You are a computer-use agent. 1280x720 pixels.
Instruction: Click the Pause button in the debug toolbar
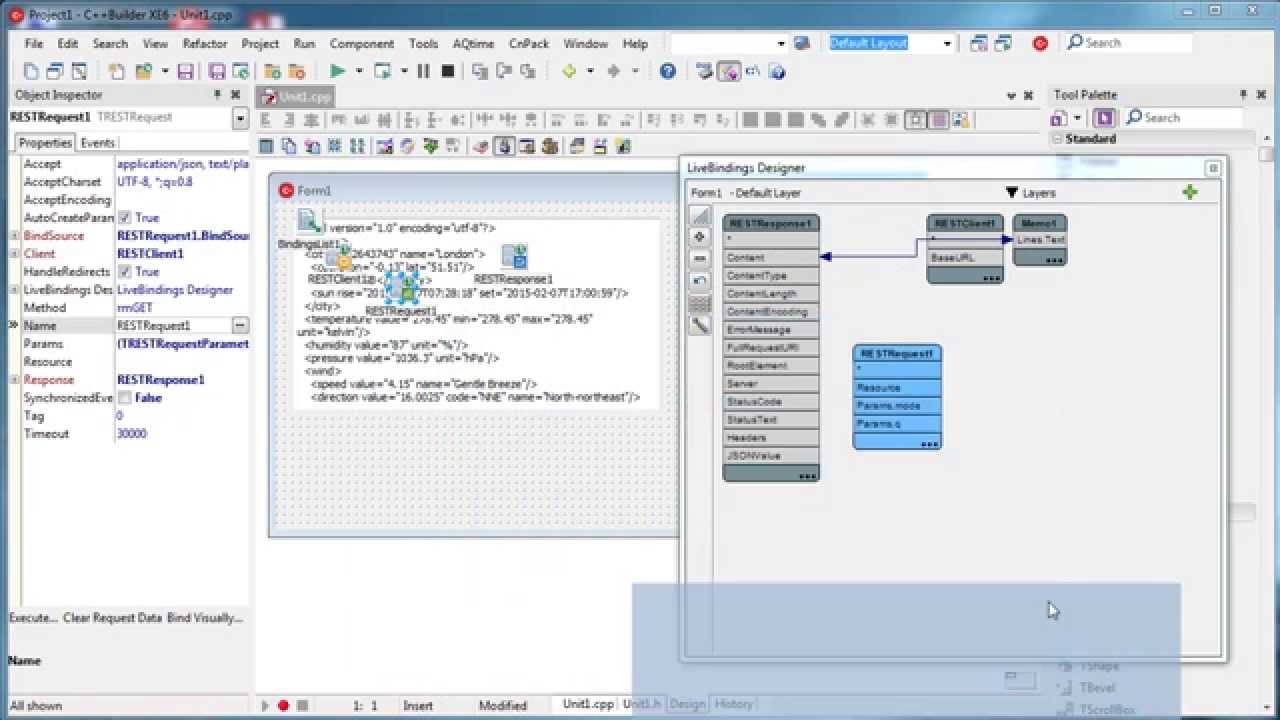click(424, 71)
